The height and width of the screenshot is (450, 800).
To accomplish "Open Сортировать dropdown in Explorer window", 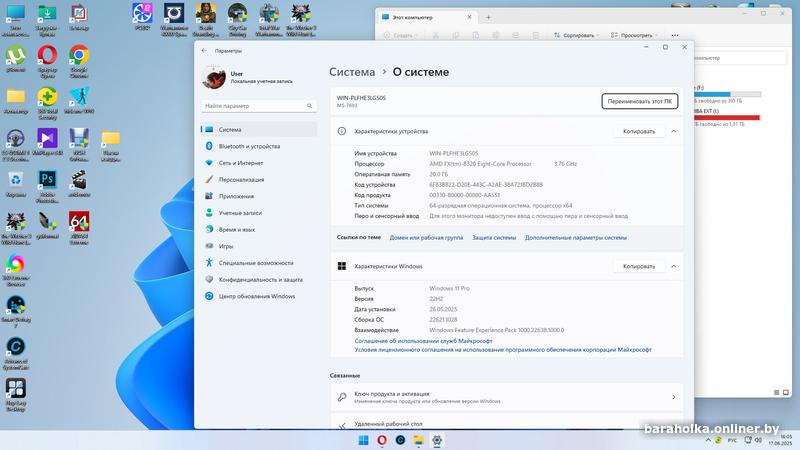I will pyautogui.click(x=576, y=35).
